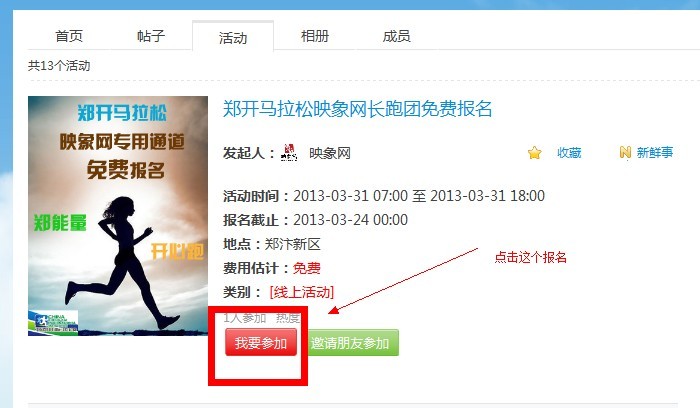This screenshot has width=700, height=408.
Task: Click the red 我要参加 button
Action: (x=261, y=342)
